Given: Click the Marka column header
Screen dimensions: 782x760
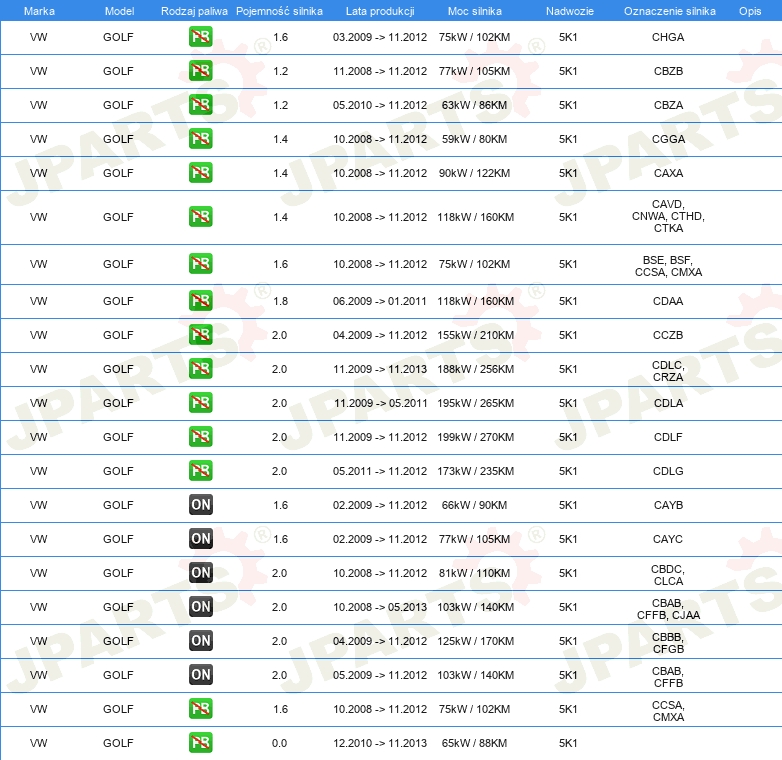Looking at the screenshot, I should pyautogui.click(x=39, y=11).
